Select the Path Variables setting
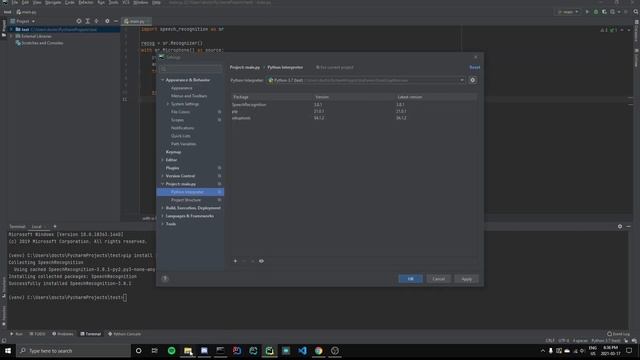The width and height of the screenshot is (640, 360). (x=184, y=144)
